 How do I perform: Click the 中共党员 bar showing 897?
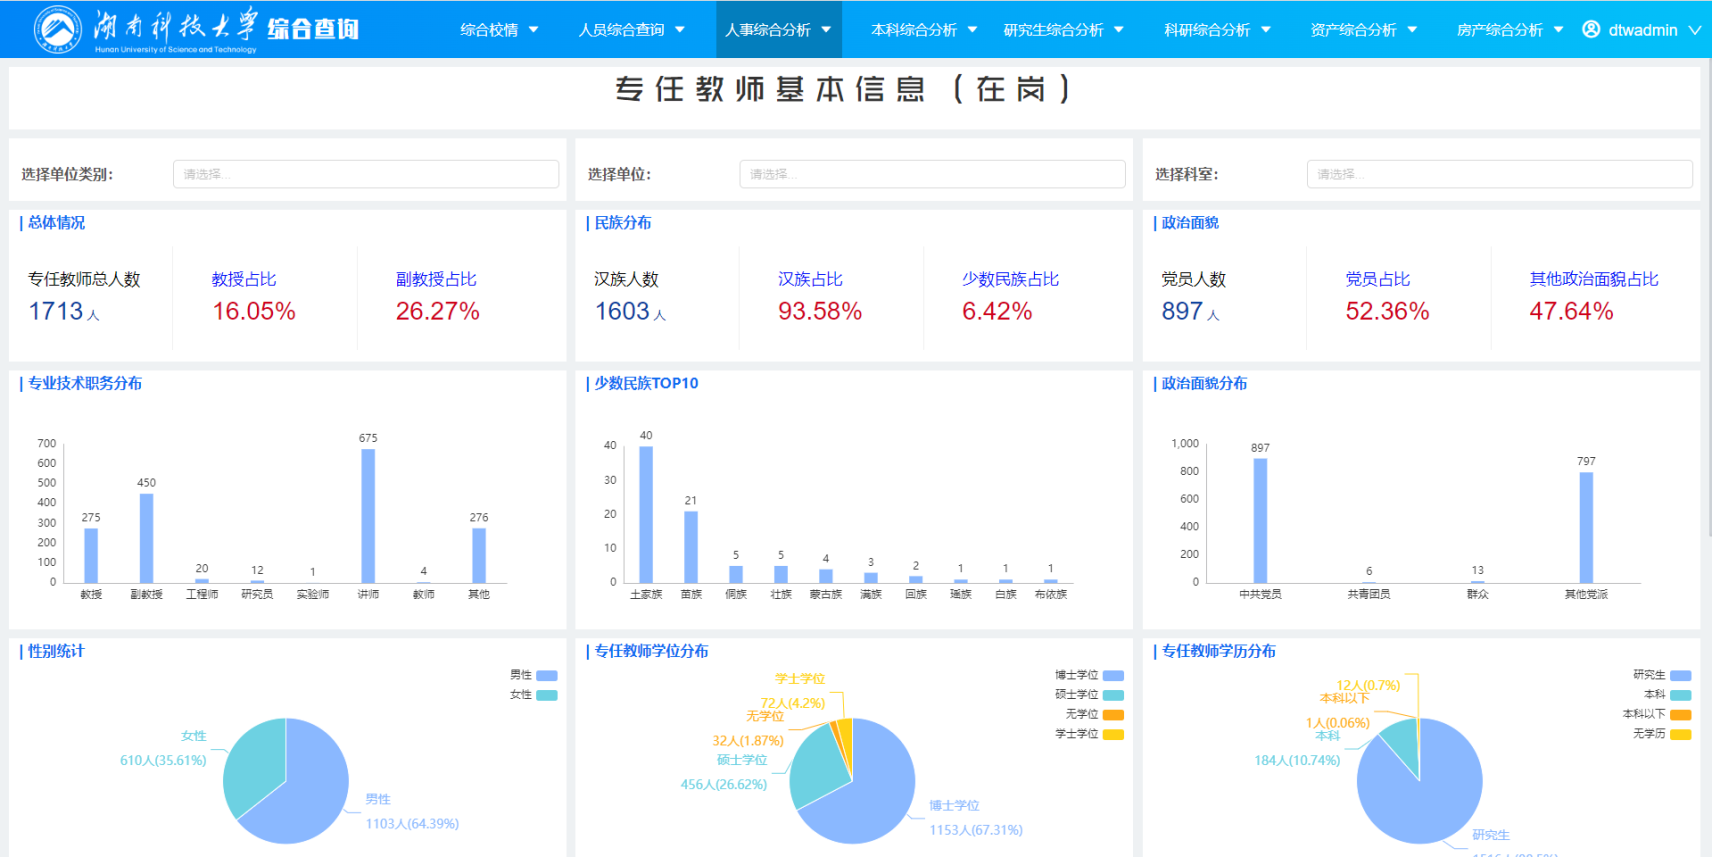click(x=1260, y=520)
